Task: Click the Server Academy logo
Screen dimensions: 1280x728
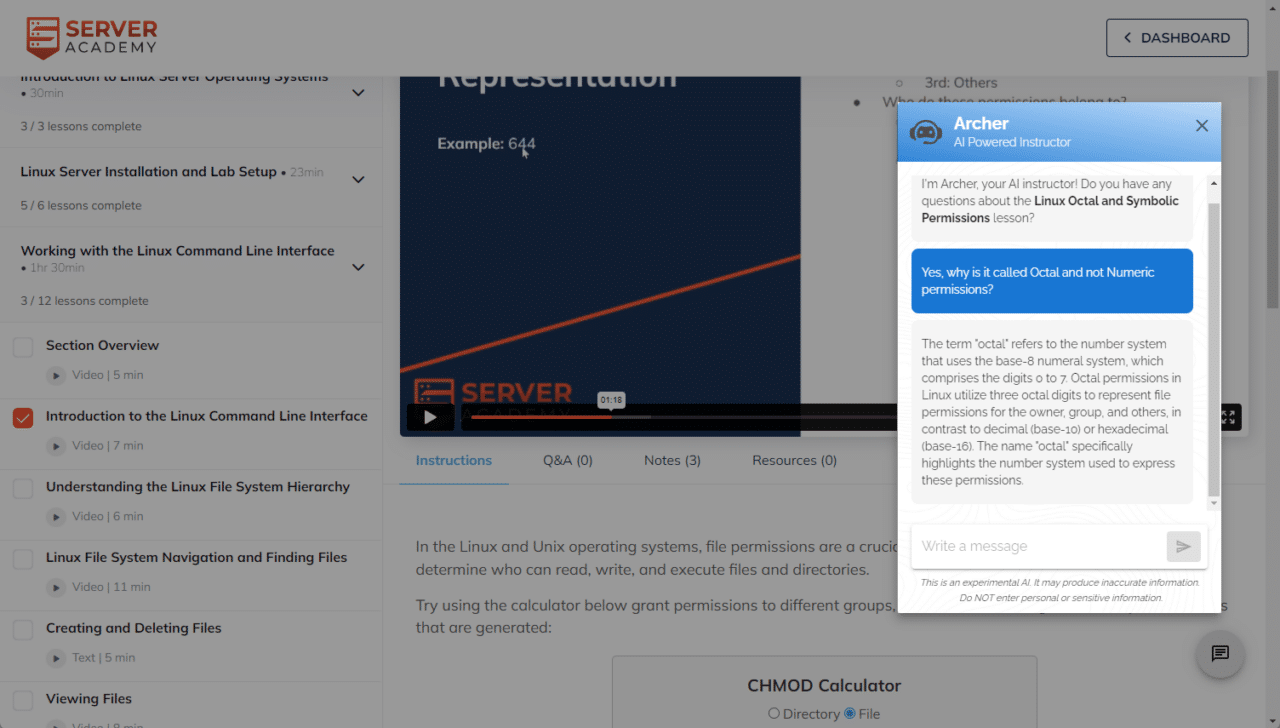Action: pyautogui.click(x=91, y=38)
